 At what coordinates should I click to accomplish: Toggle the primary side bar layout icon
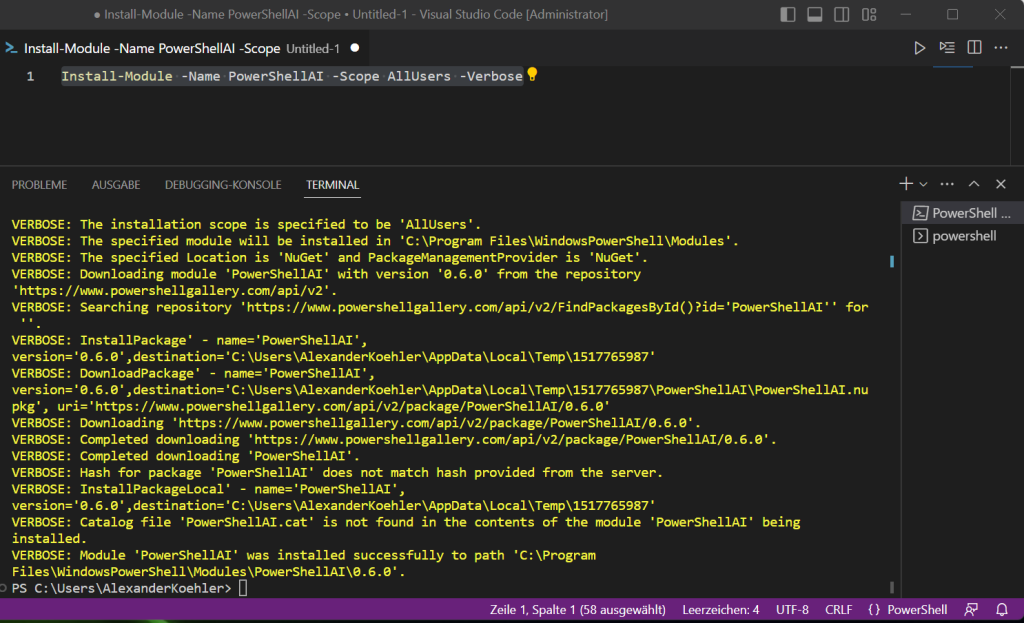click(x=788, y=14)
